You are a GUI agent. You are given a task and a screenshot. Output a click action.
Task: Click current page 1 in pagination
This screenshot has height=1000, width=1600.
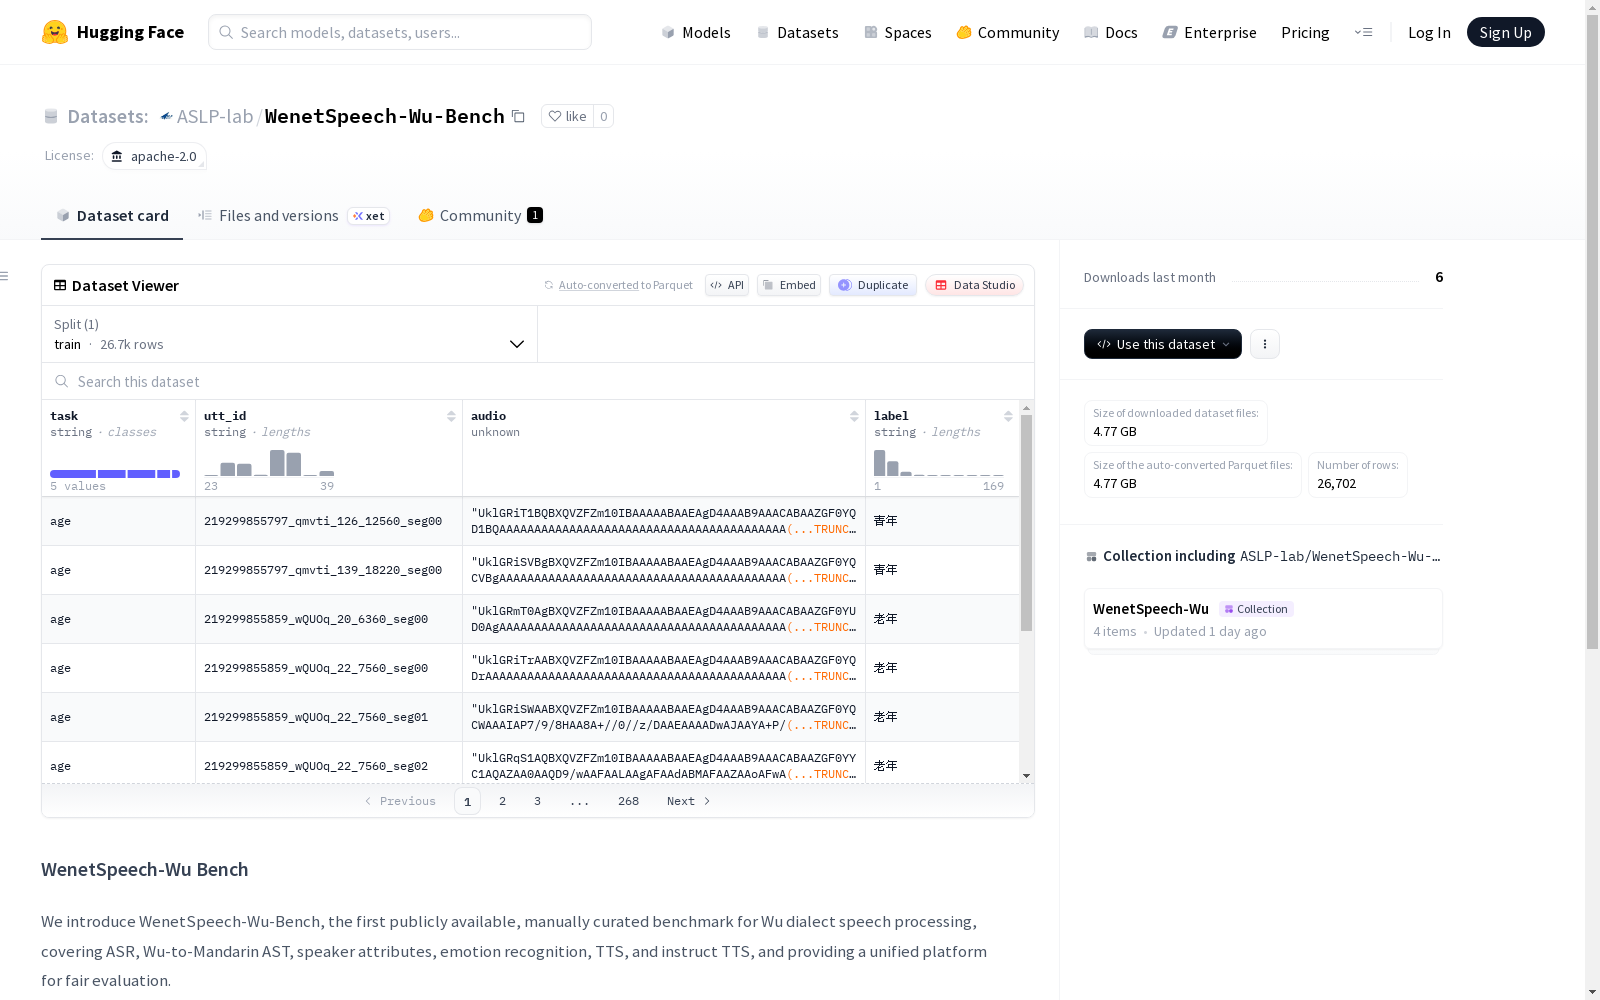coord(467,801)
